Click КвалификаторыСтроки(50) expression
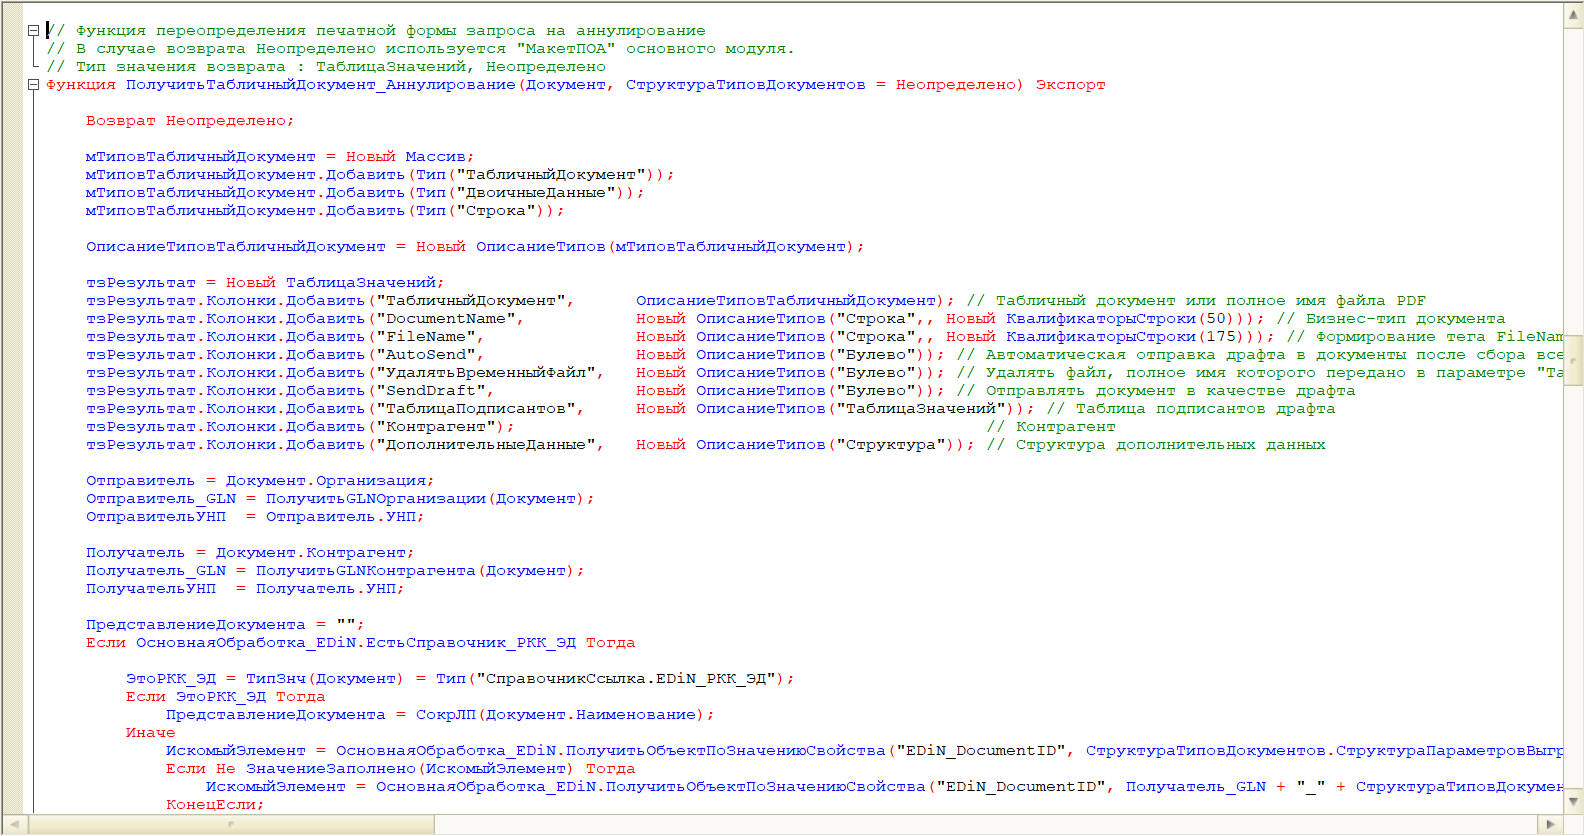 click(1120, 319)
